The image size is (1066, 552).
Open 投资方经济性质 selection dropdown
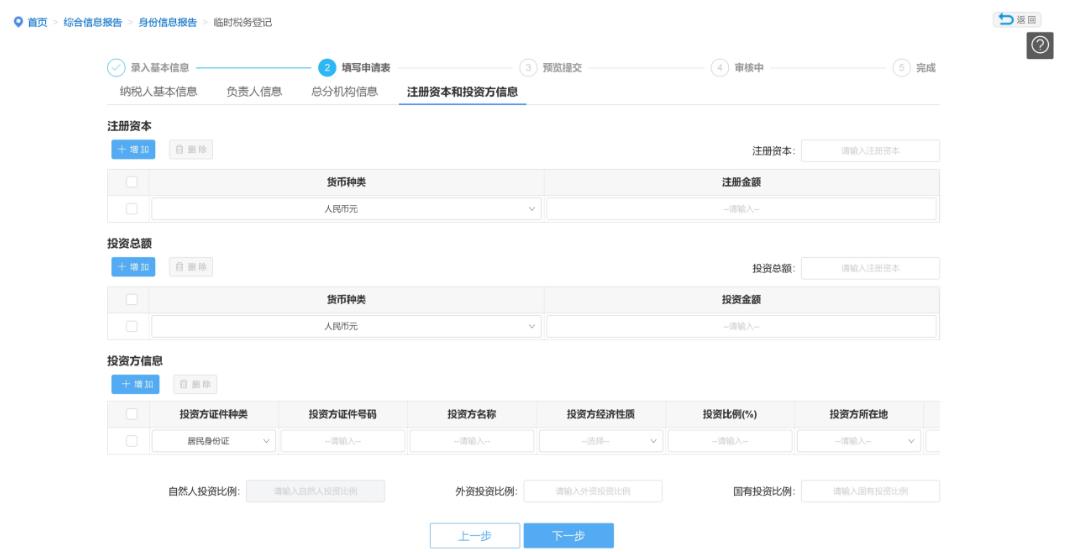click(601, 441)
